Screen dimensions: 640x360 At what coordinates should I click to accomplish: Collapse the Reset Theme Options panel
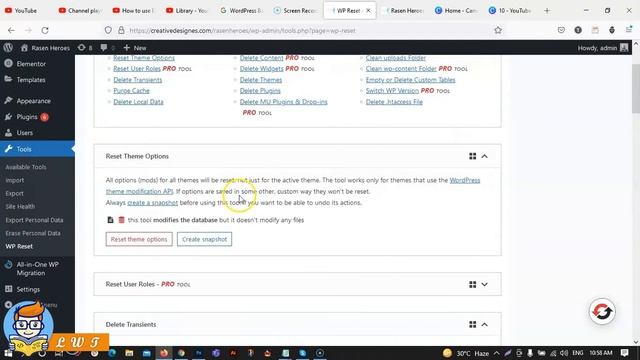pos(484,156)
